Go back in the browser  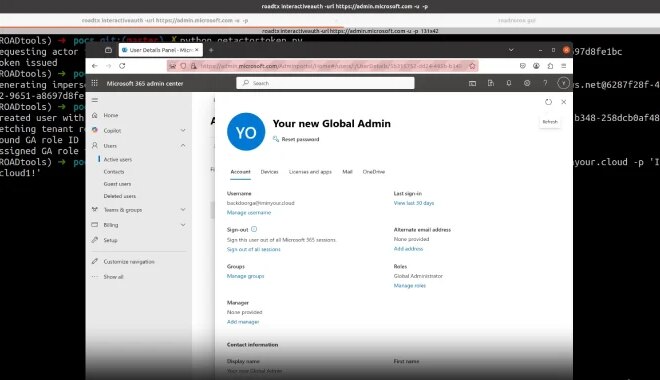click(x=95, y=66)
